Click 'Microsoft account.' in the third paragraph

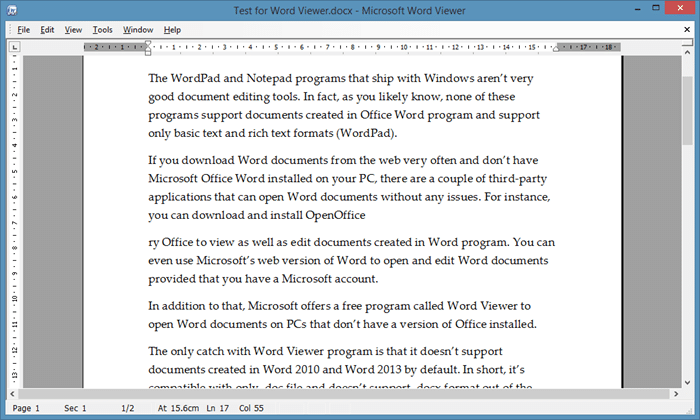pos(330,279)
